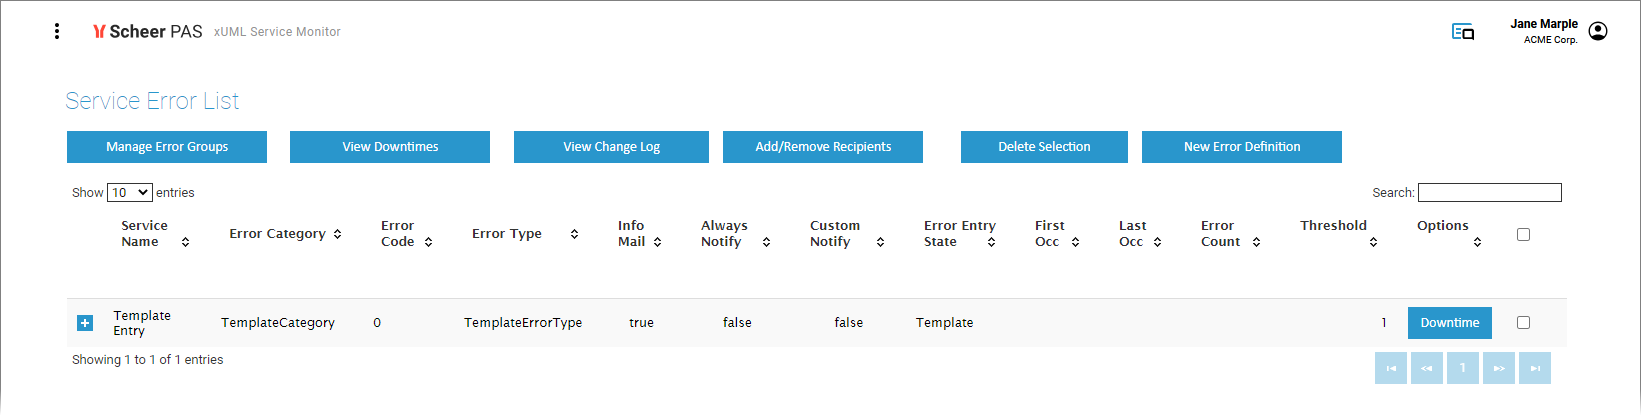This screenshot has width=1641, height=416.
Task: Select the Template Entry row checkbox
Action: click(x=1523, y=322)
